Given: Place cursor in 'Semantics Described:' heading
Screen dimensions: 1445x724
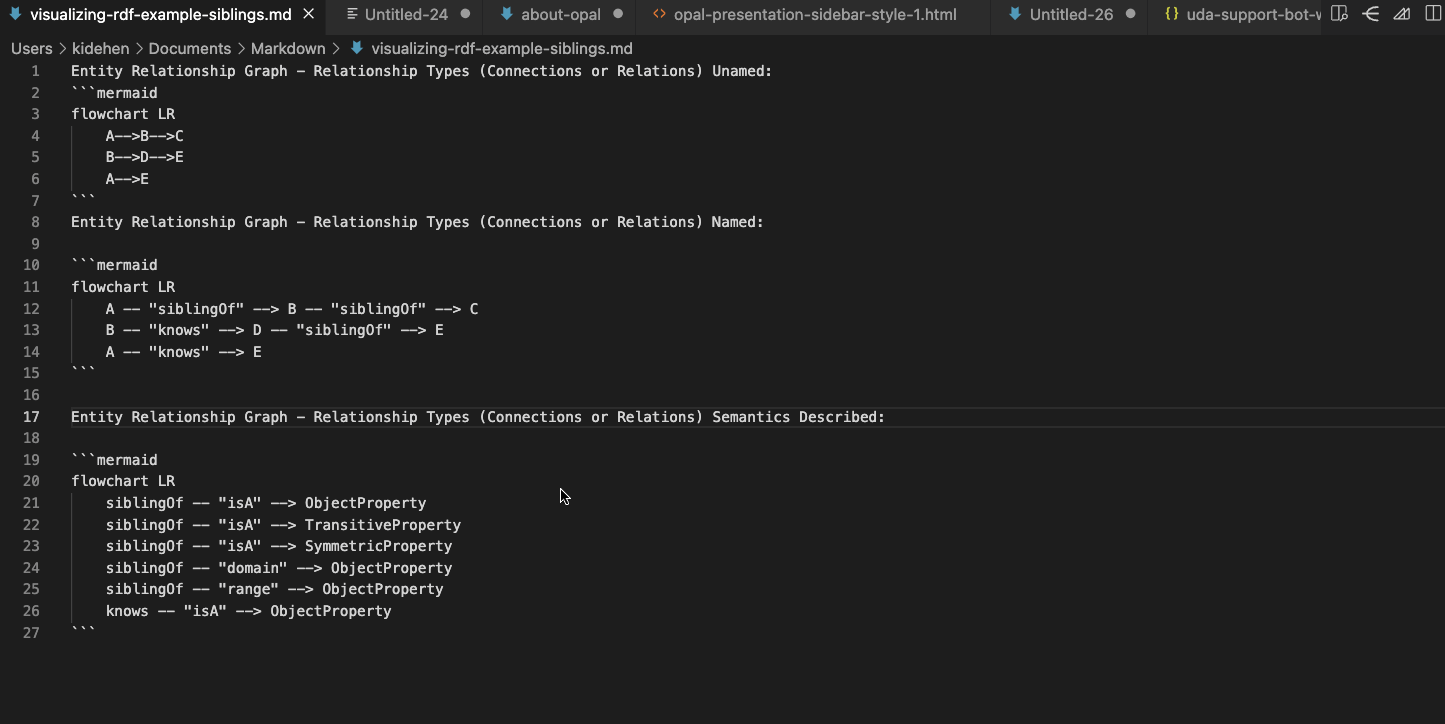Looking at the screenshot, I should tap(478, 417).
